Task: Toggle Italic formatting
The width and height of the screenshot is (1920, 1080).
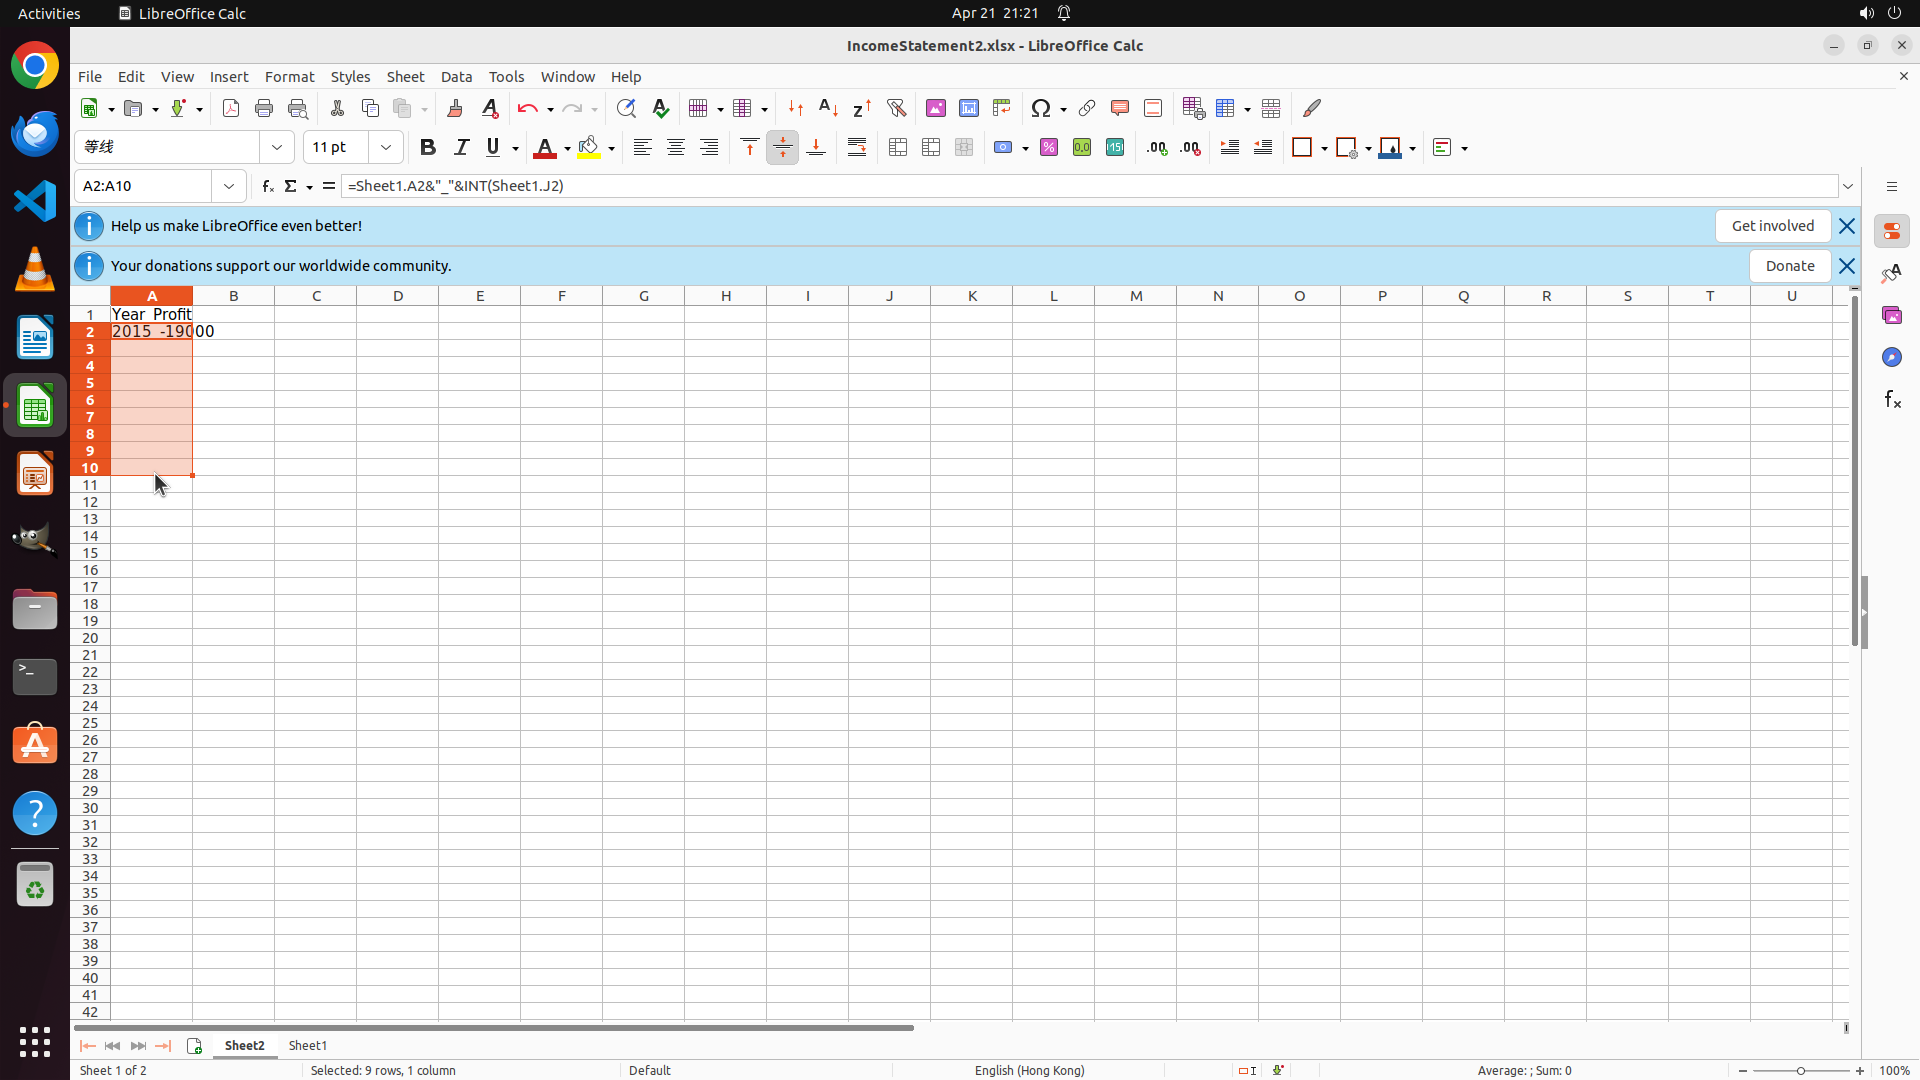Action: coord(461,148)
